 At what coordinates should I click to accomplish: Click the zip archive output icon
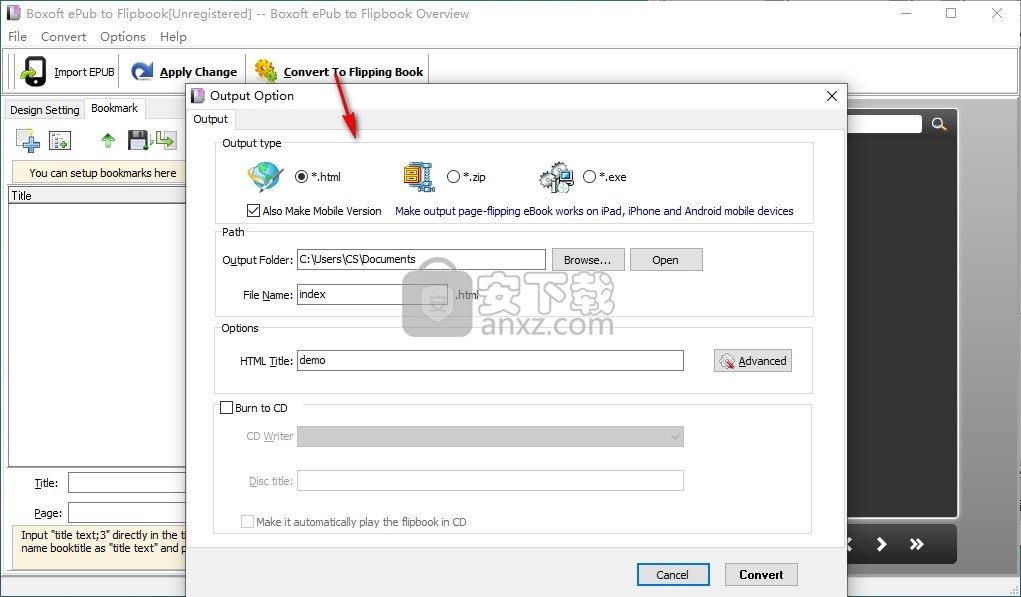419,176
